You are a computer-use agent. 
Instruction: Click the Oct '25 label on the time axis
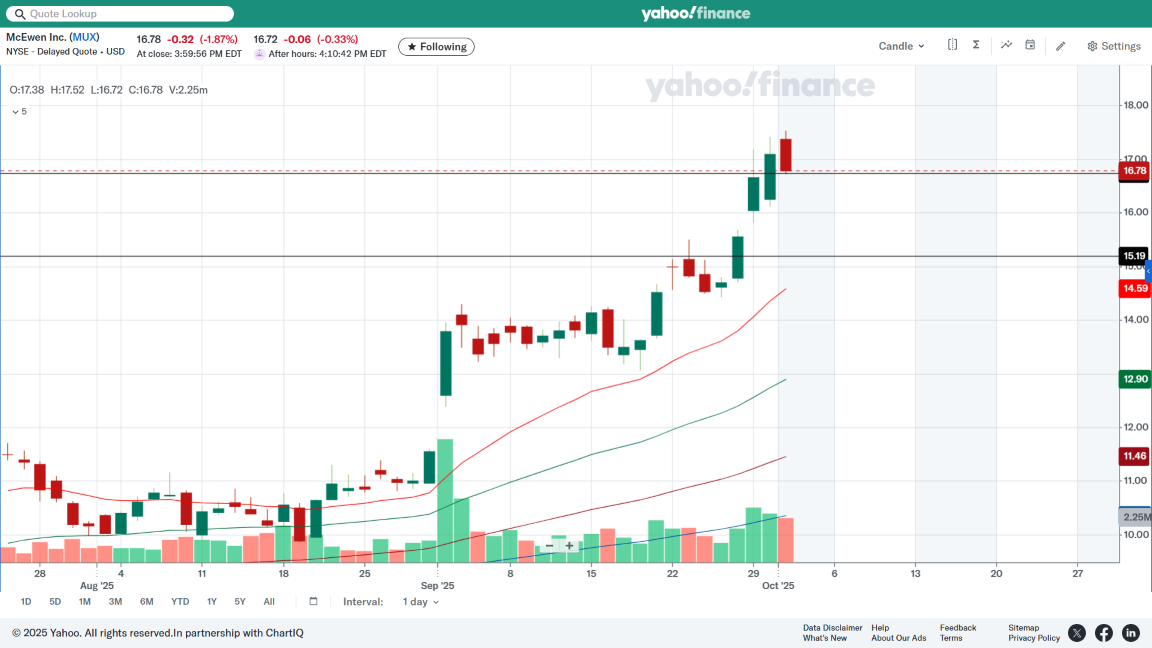pyautogui.click(x=778, y=586)
